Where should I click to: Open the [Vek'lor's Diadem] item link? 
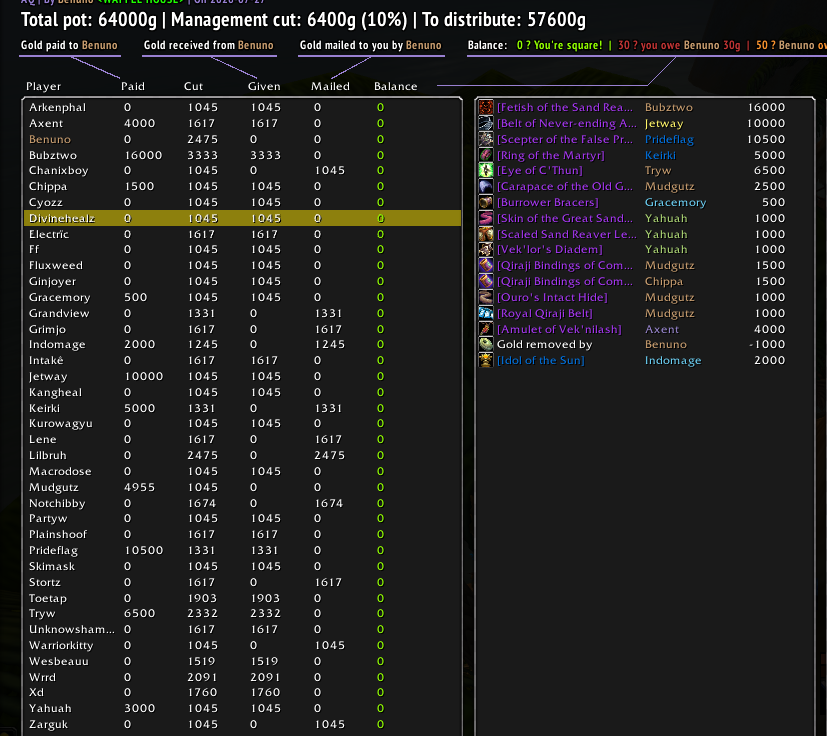(x=550, y=249)
